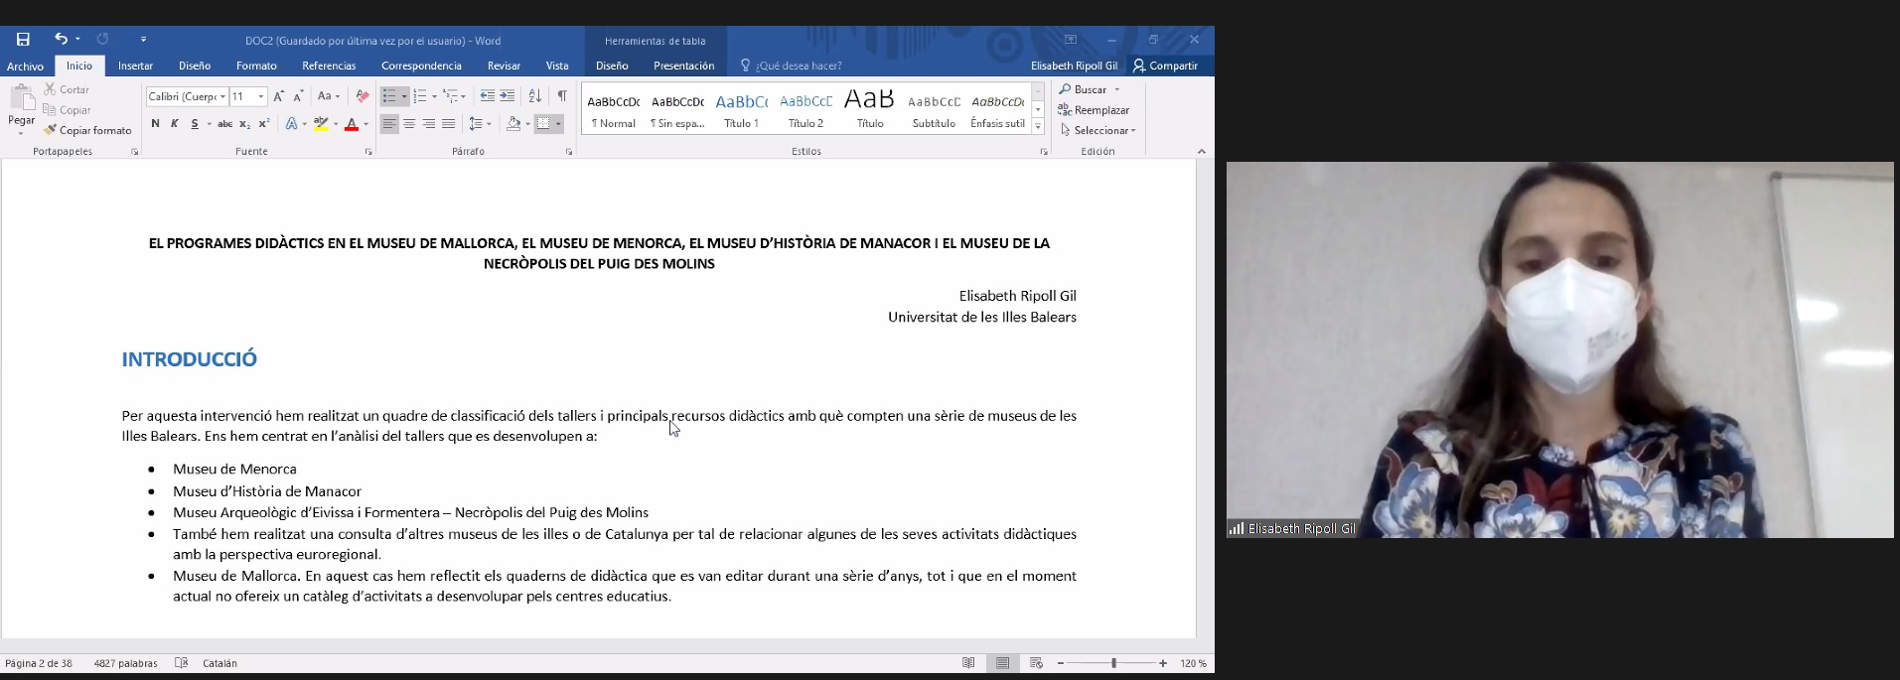Toggle show paragraph marks ¶
This screenshot has height=680, width=1900.
[562, 96]
